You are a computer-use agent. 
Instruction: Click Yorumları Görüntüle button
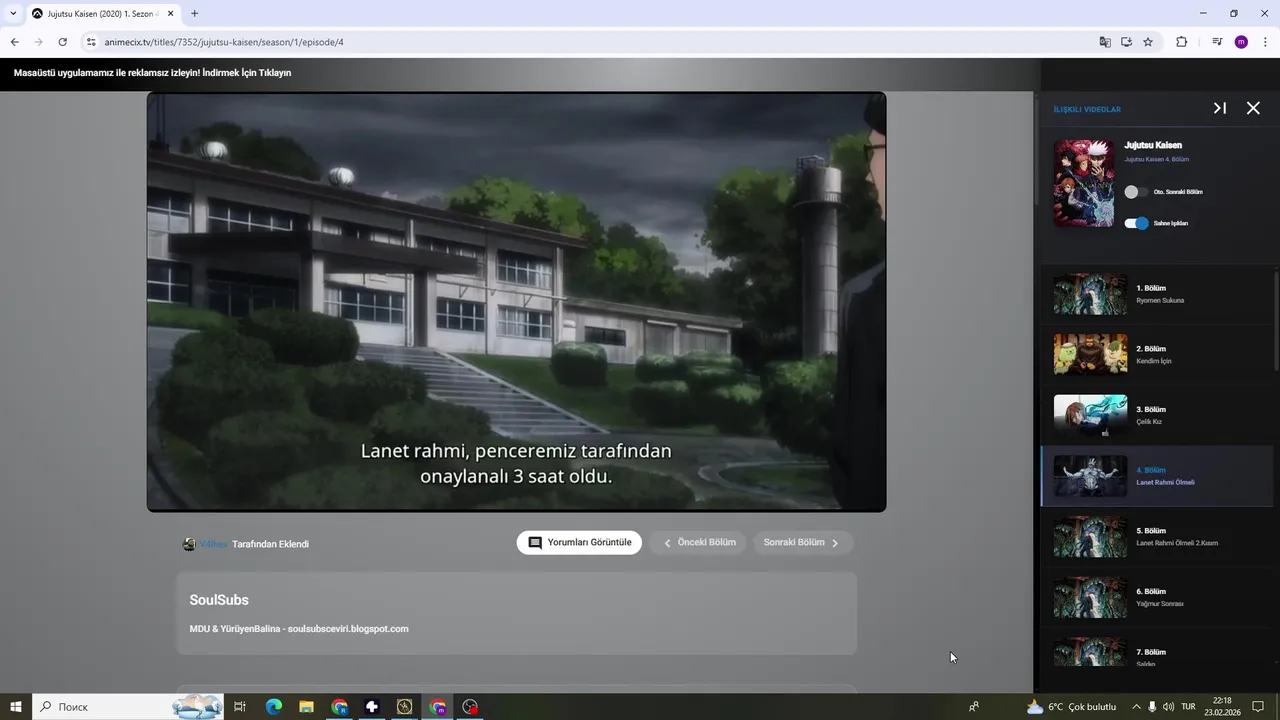click(x=579, y=542)
